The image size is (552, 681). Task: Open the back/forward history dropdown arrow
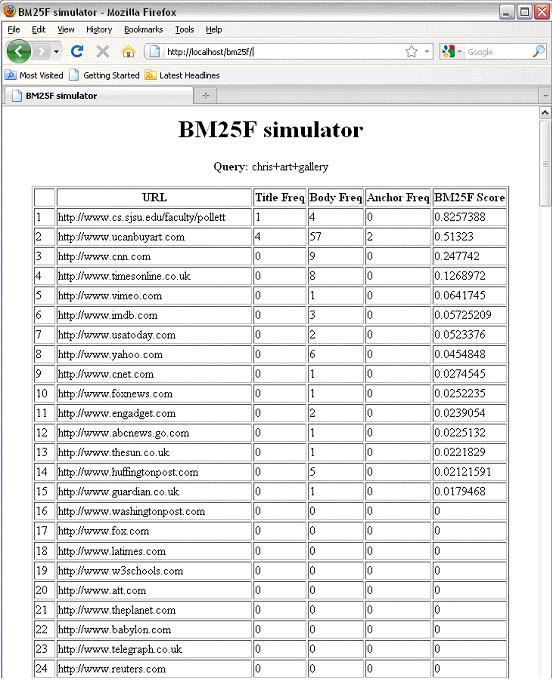(56, 52)
